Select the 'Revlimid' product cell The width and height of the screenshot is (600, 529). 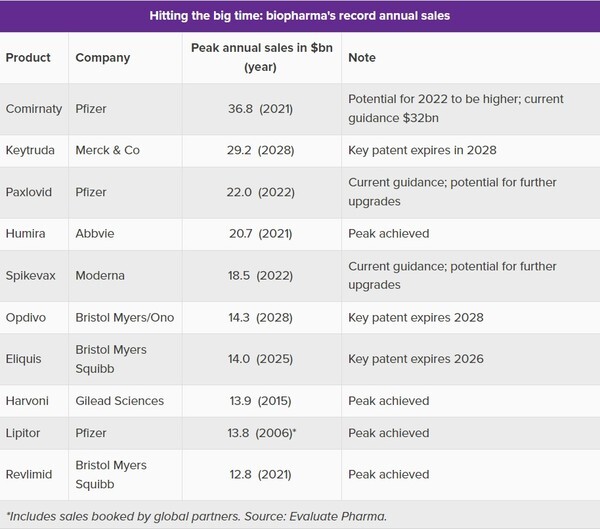point(29,474)
